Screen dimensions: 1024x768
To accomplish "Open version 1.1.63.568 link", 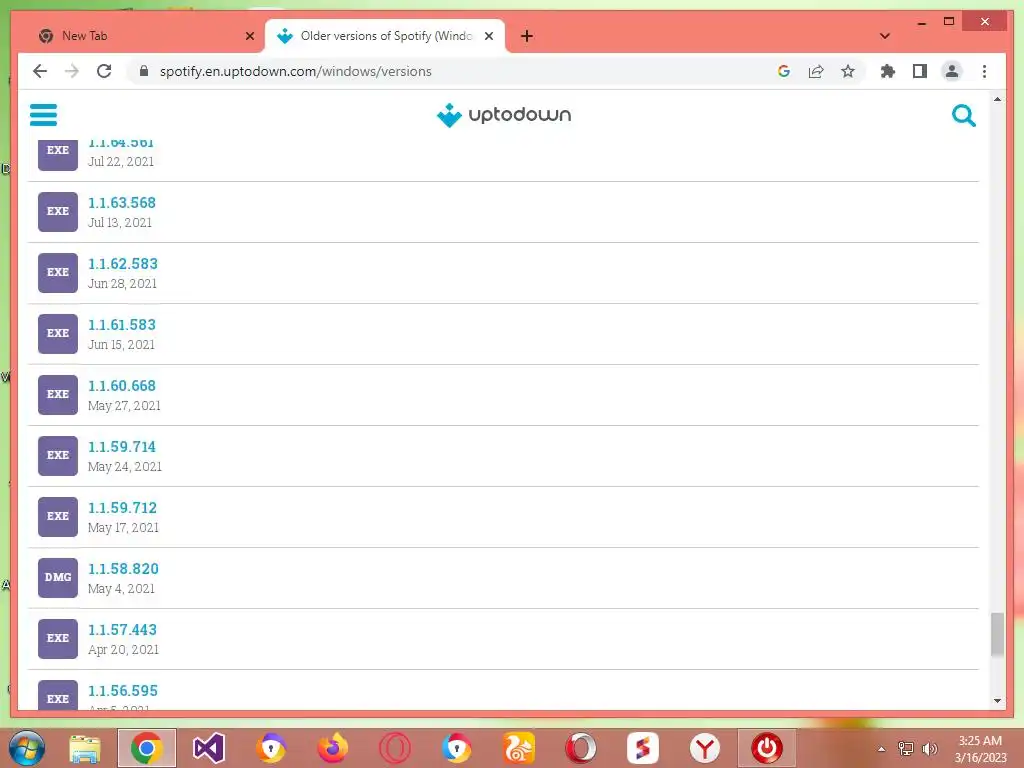I will [121, 203].
